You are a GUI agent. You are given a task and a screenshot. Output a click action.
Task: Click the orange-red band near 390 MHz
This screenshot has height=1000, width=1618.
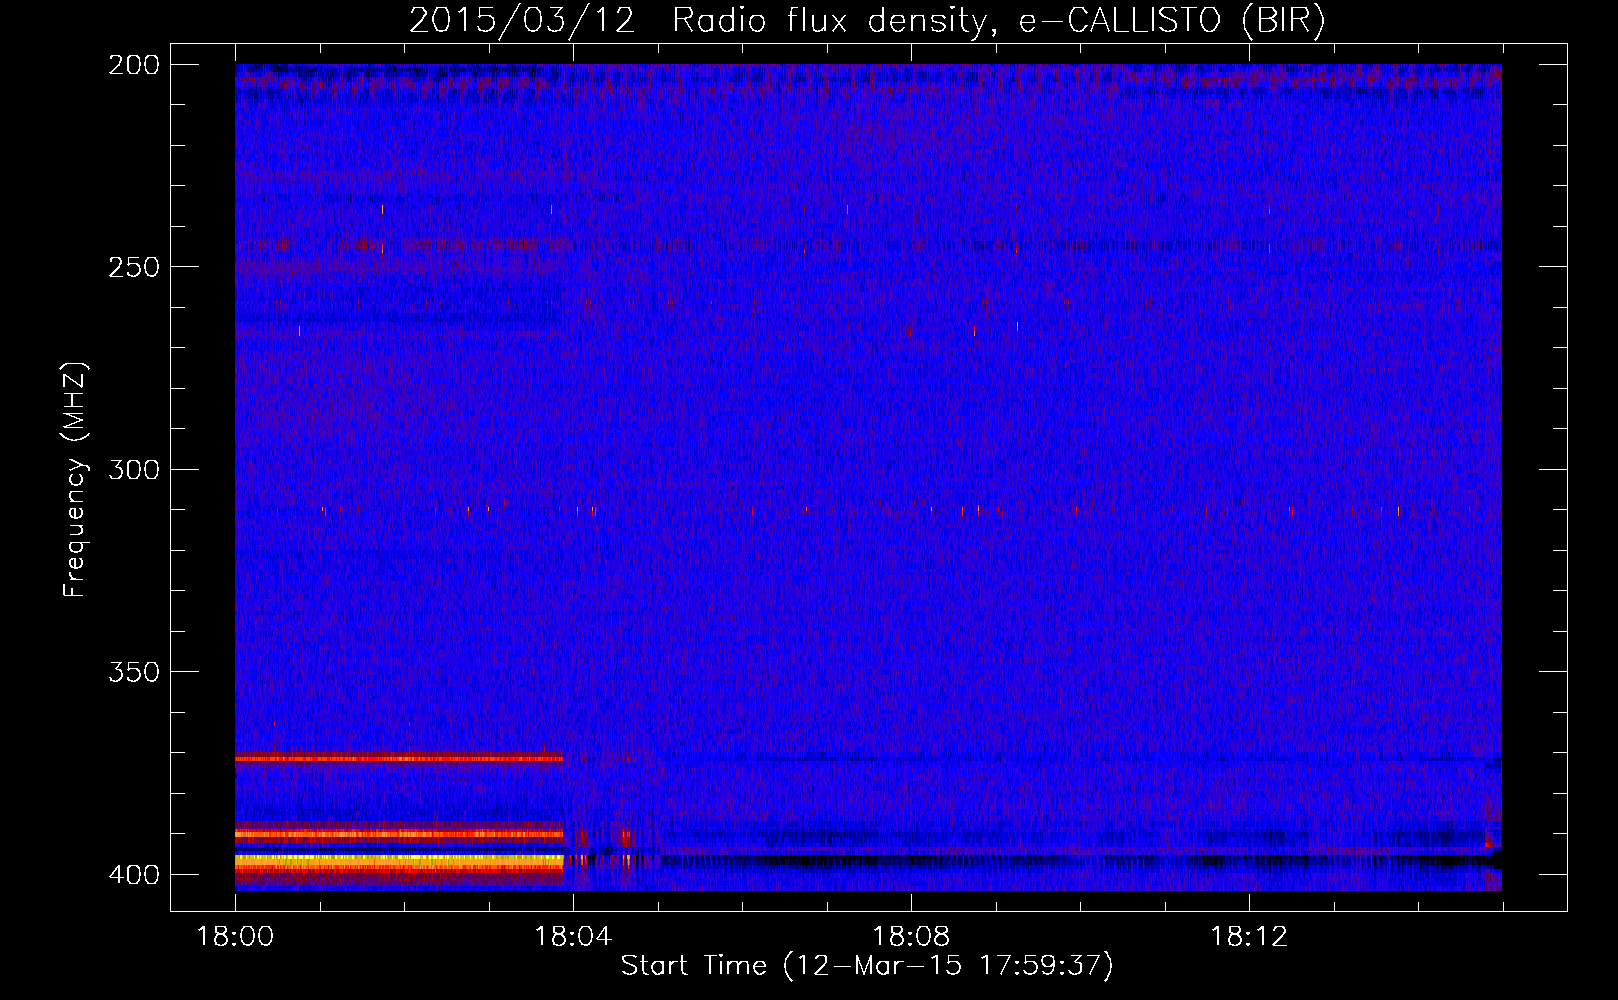point(399,833)
